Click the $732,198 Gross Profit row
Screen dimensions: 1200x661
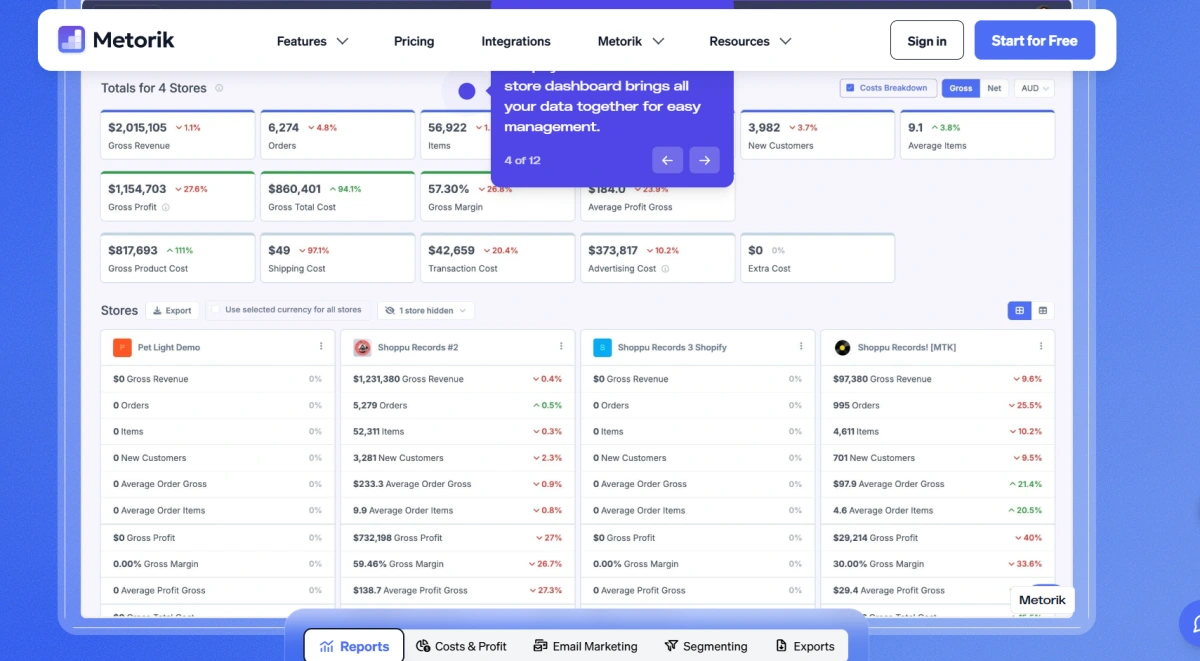(x=458, y=538)
